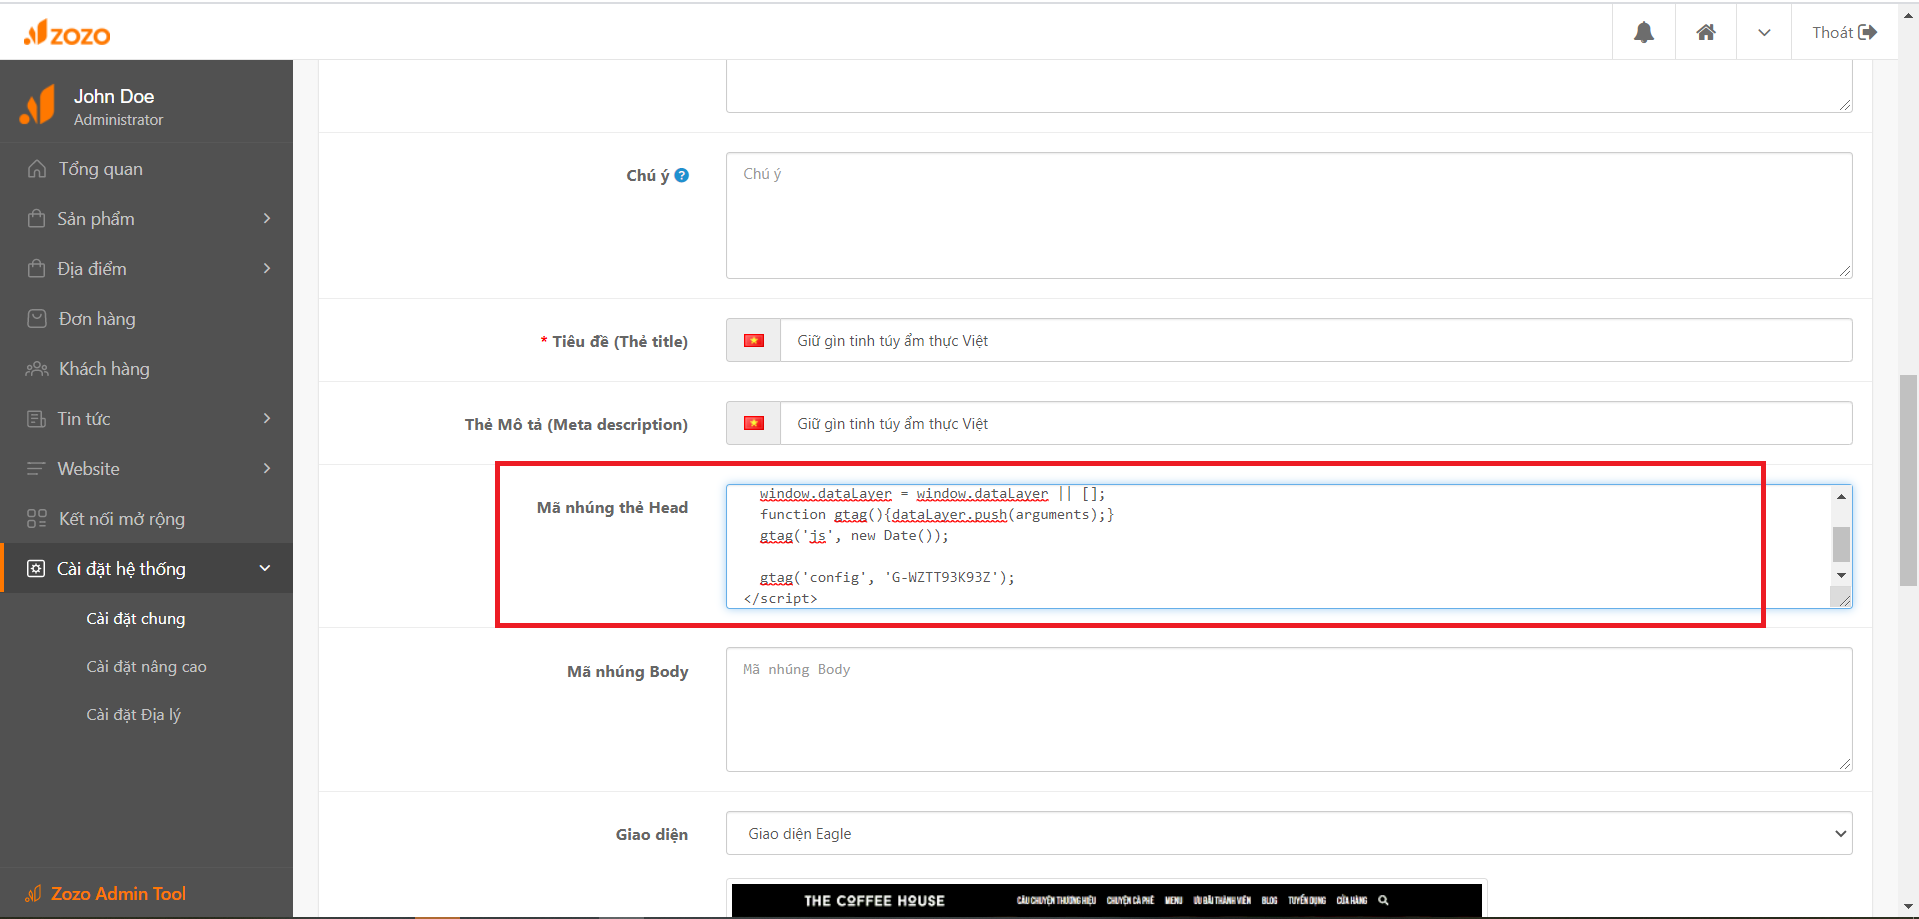Click the Zozo Admin Tool link
Image resolution: width=1919 pixels, height=919 pixels.
pyautogui.click(x=118, y=894)
